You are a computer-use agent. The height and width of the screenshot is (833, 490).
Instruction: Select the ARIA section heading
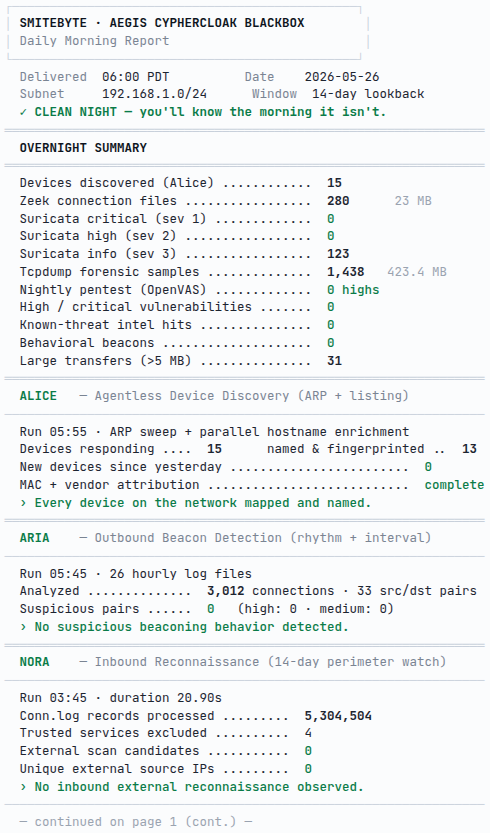(x=35, y=538)
